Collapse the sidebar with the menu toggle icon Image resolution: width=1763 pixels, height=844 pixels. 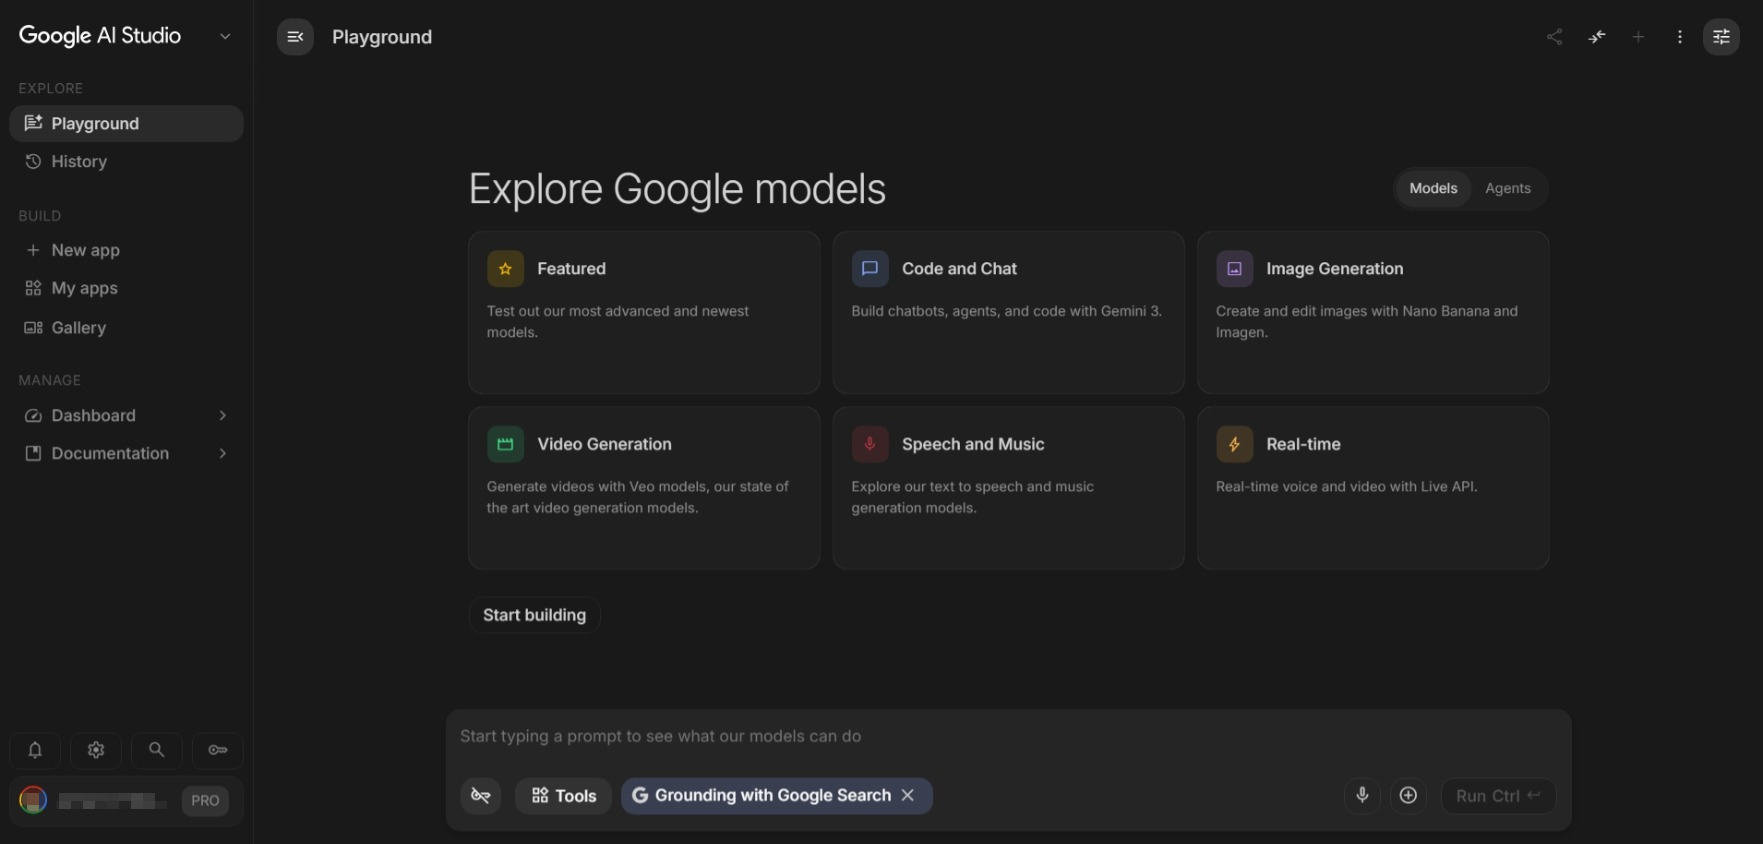click(x=295, y=37)
